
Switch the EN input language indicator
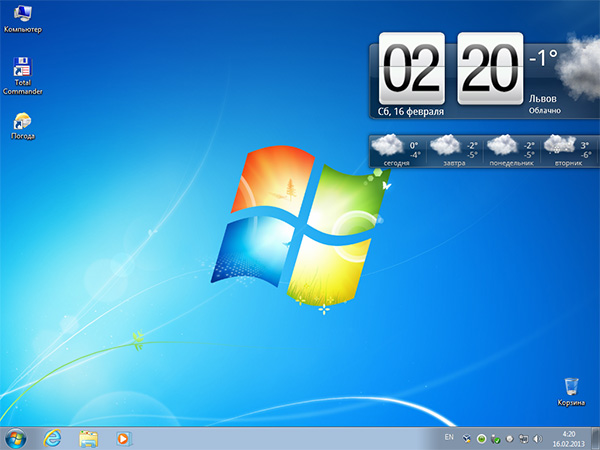click(x=448, y=438)
